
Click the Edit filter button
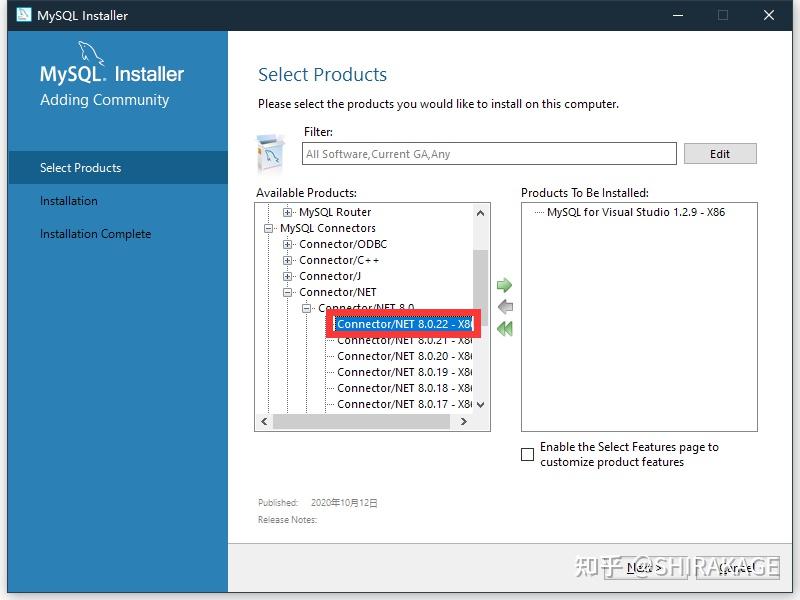720,154
